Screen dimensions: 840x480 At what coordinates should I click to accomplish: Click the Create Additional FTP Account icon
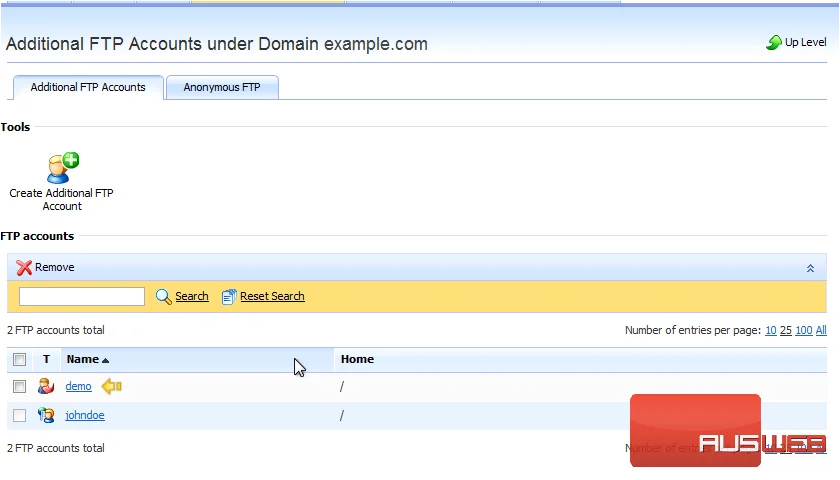(x=63, y=168)
